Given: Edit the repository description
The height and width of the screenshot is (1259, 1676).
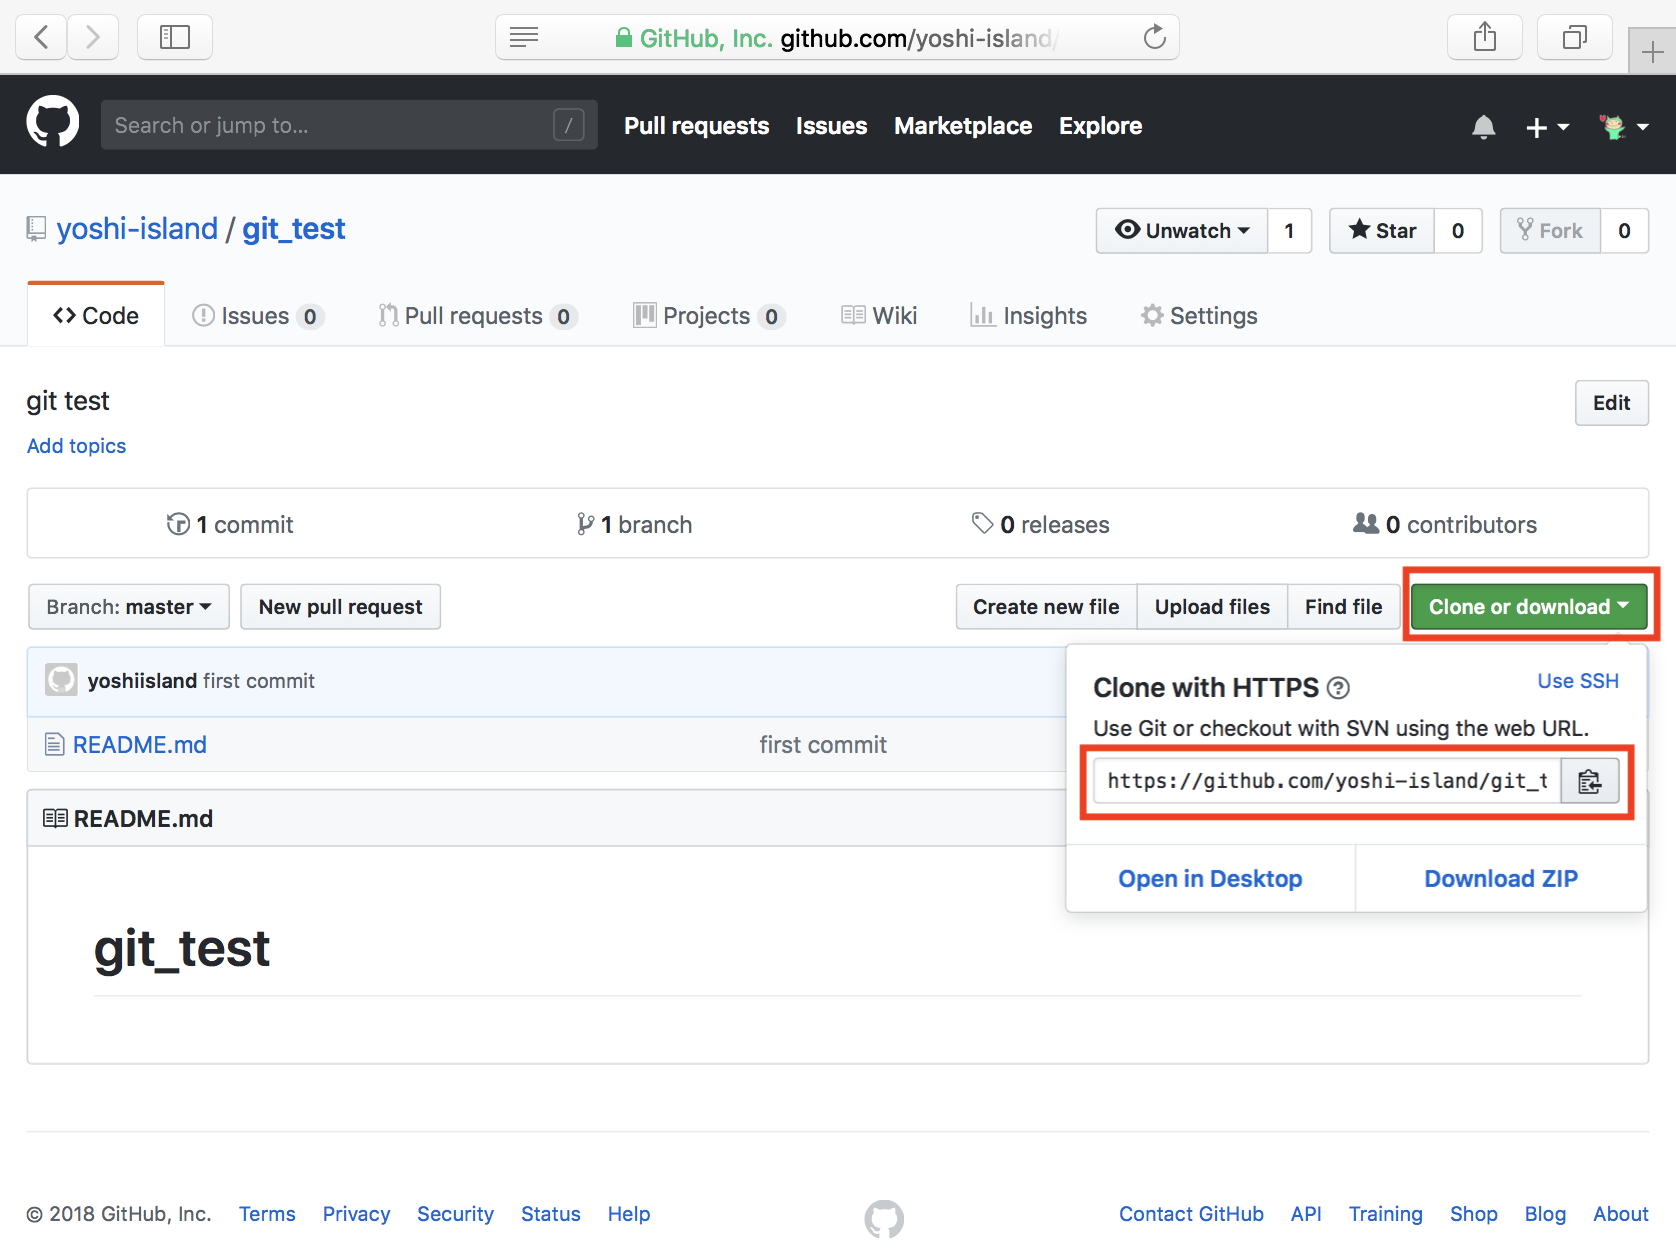Looking at the screenshot, I should coord(1611,403).
